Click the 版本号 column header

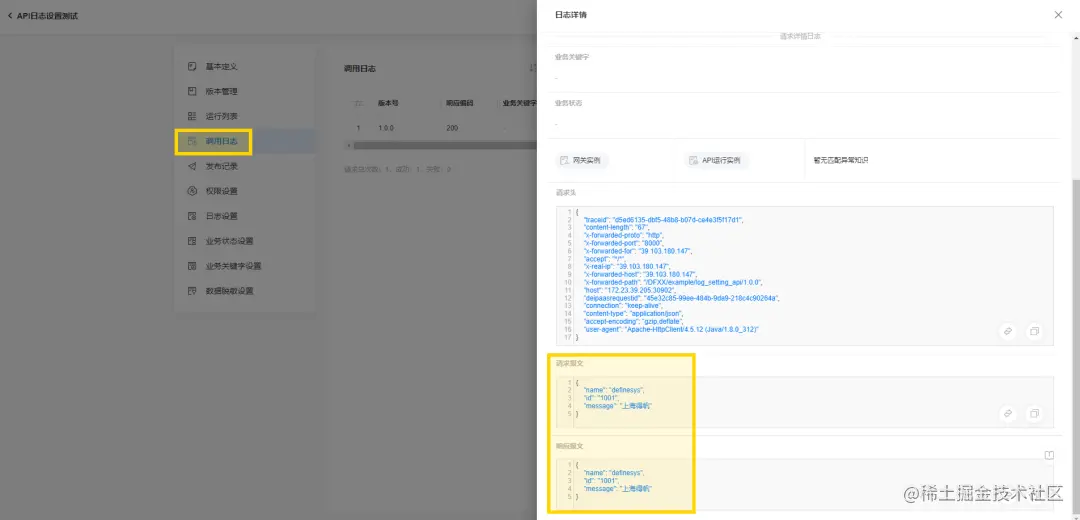click(x=388, y=103)
